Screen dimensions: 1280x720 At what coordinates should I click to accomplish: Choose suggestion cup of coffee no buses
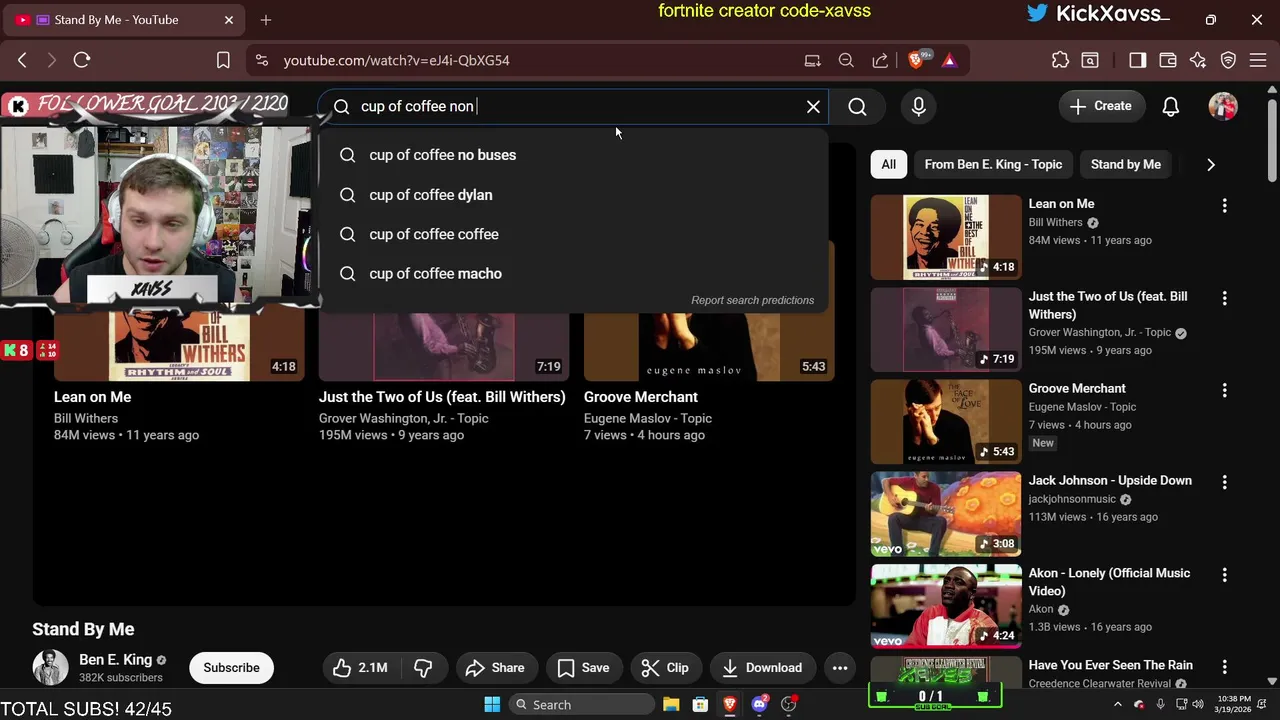tap(573, 155)
